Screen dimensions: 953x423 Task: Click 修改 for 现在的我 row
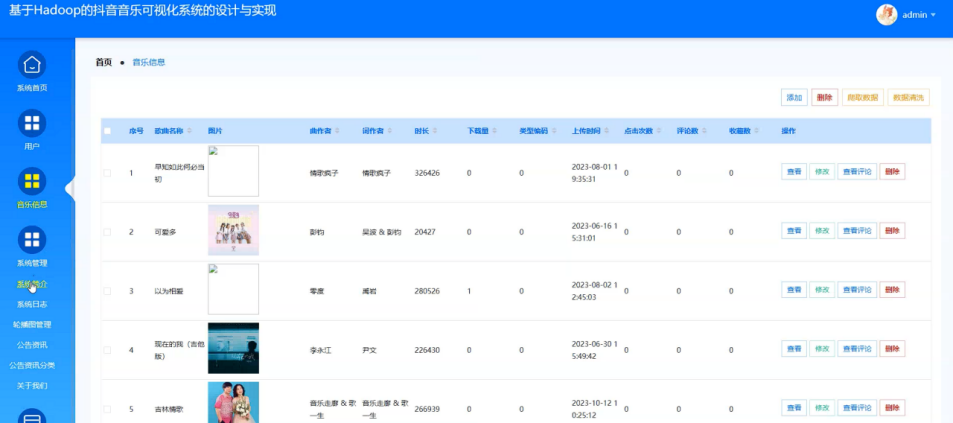(x=822, y=348)
